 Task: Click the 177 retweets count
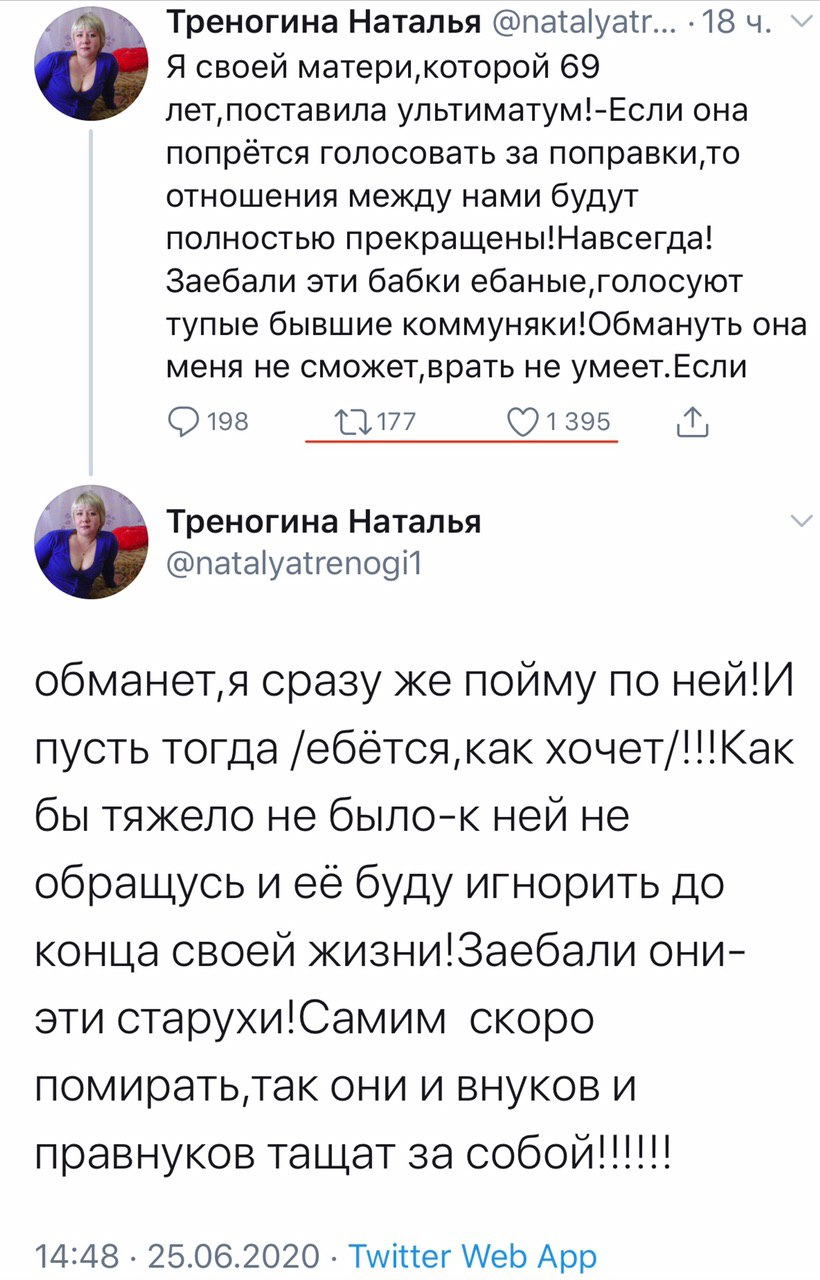pos(395,422)
